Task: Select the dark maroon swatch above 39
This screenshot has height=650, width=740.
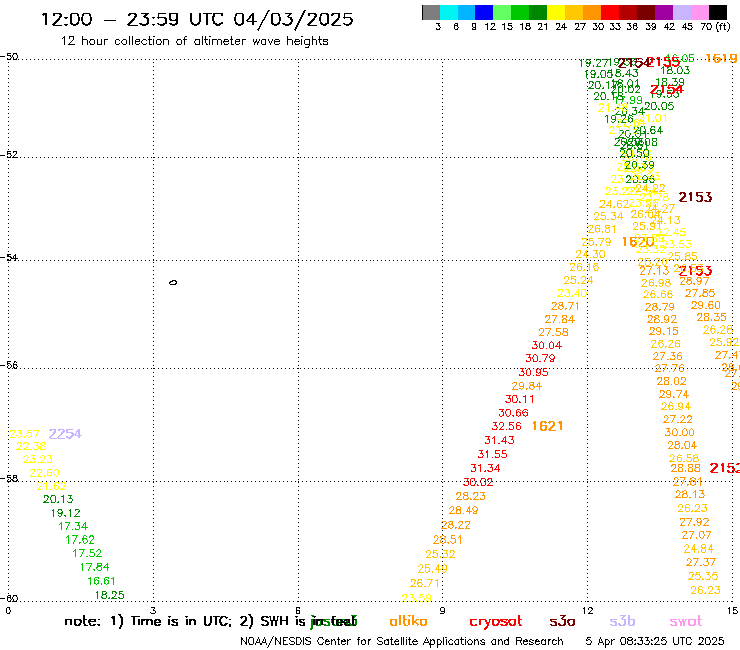Action: tap(646, 12)
